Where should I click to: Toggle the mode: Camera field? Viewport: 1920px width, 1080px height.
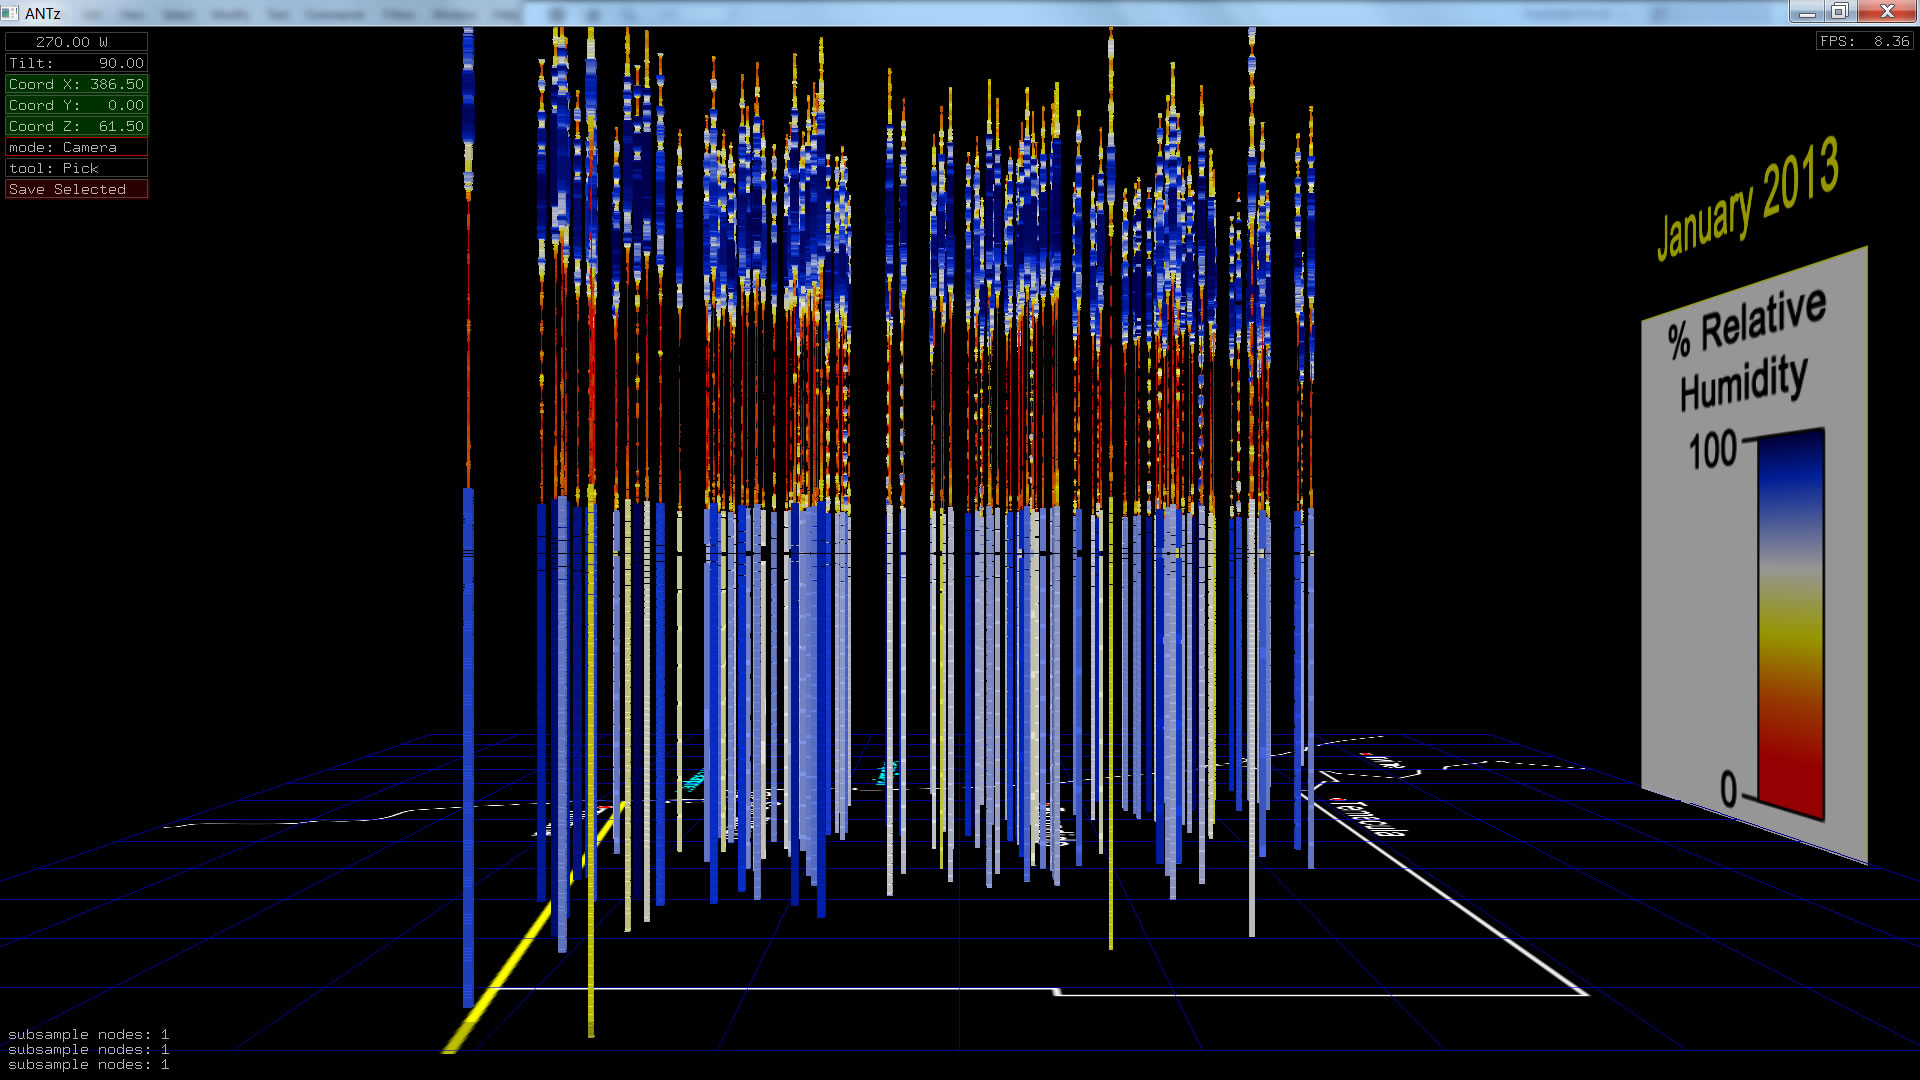76,147
